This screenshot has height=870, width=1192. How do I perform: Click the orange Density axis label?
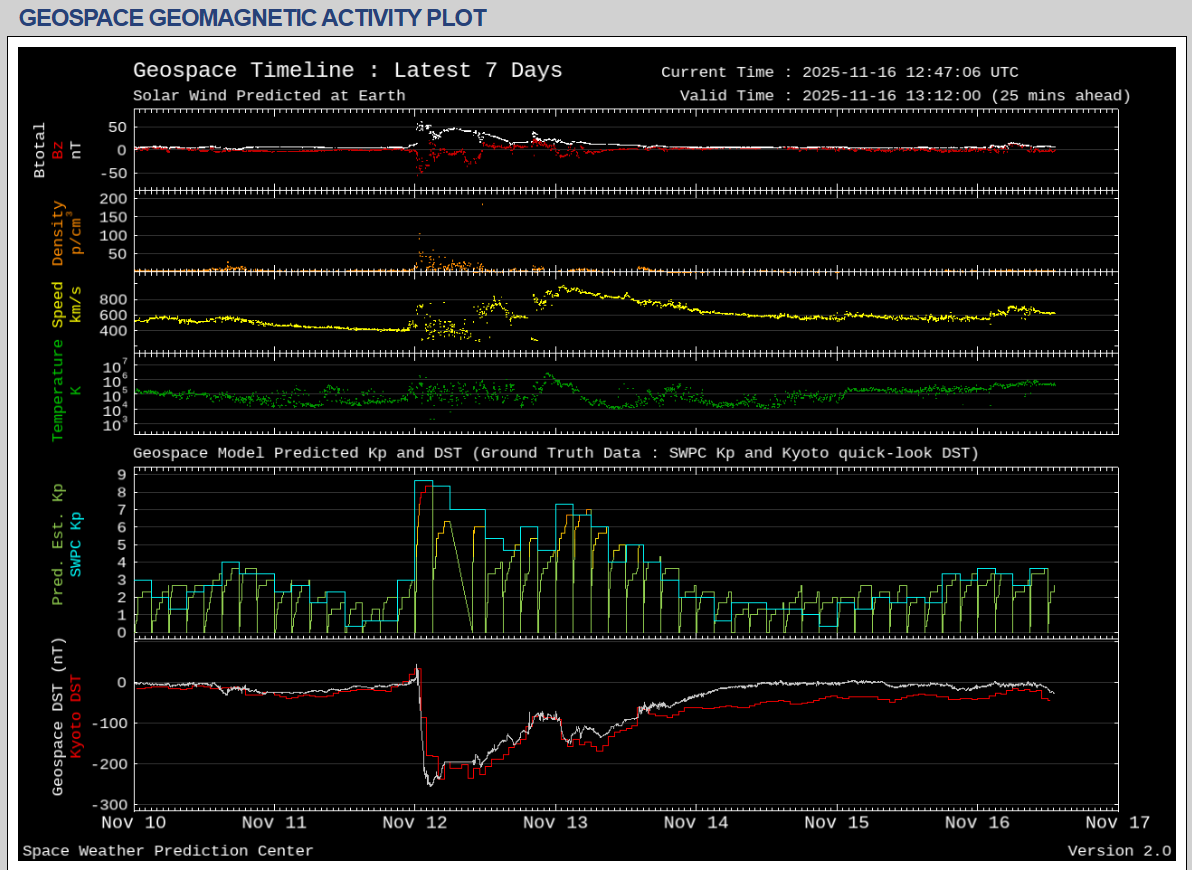tap(58, 233)
